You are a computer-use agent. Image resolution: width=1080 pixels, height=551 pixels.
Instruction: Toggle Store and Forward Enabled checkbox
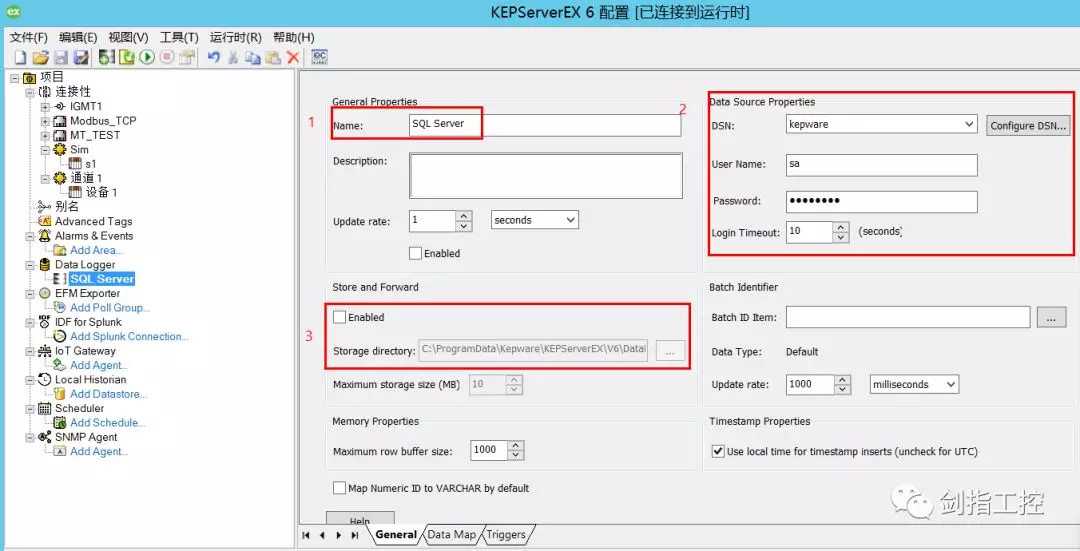340,318
